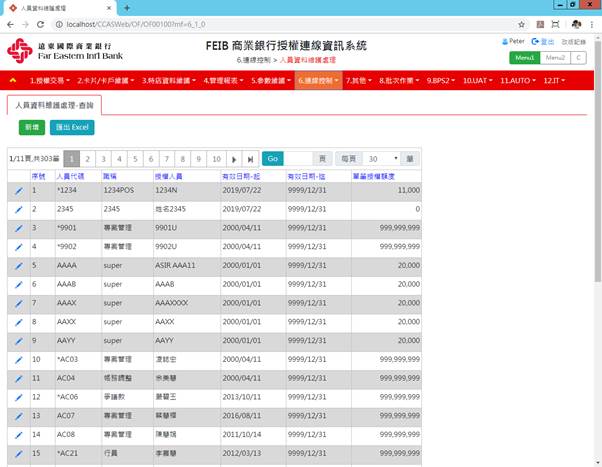Expand menu 2 card maintenance dropdown
Image resolution: width=602 pixels, height=467 pixels.
pos(106,81)
